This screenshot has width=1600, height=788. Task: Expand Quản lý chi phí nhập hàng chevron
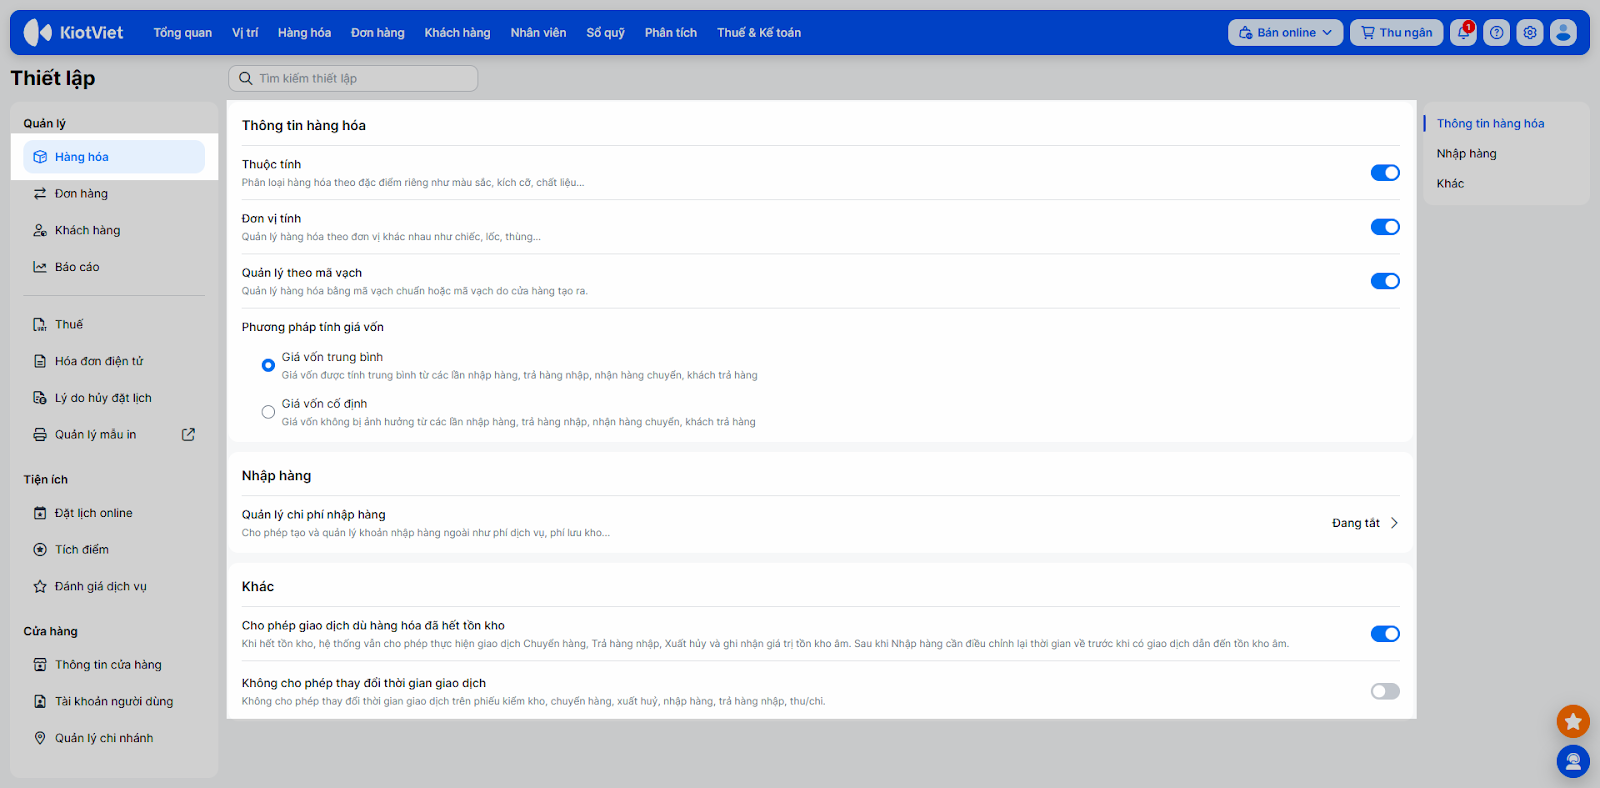(x=1394, y=523)
